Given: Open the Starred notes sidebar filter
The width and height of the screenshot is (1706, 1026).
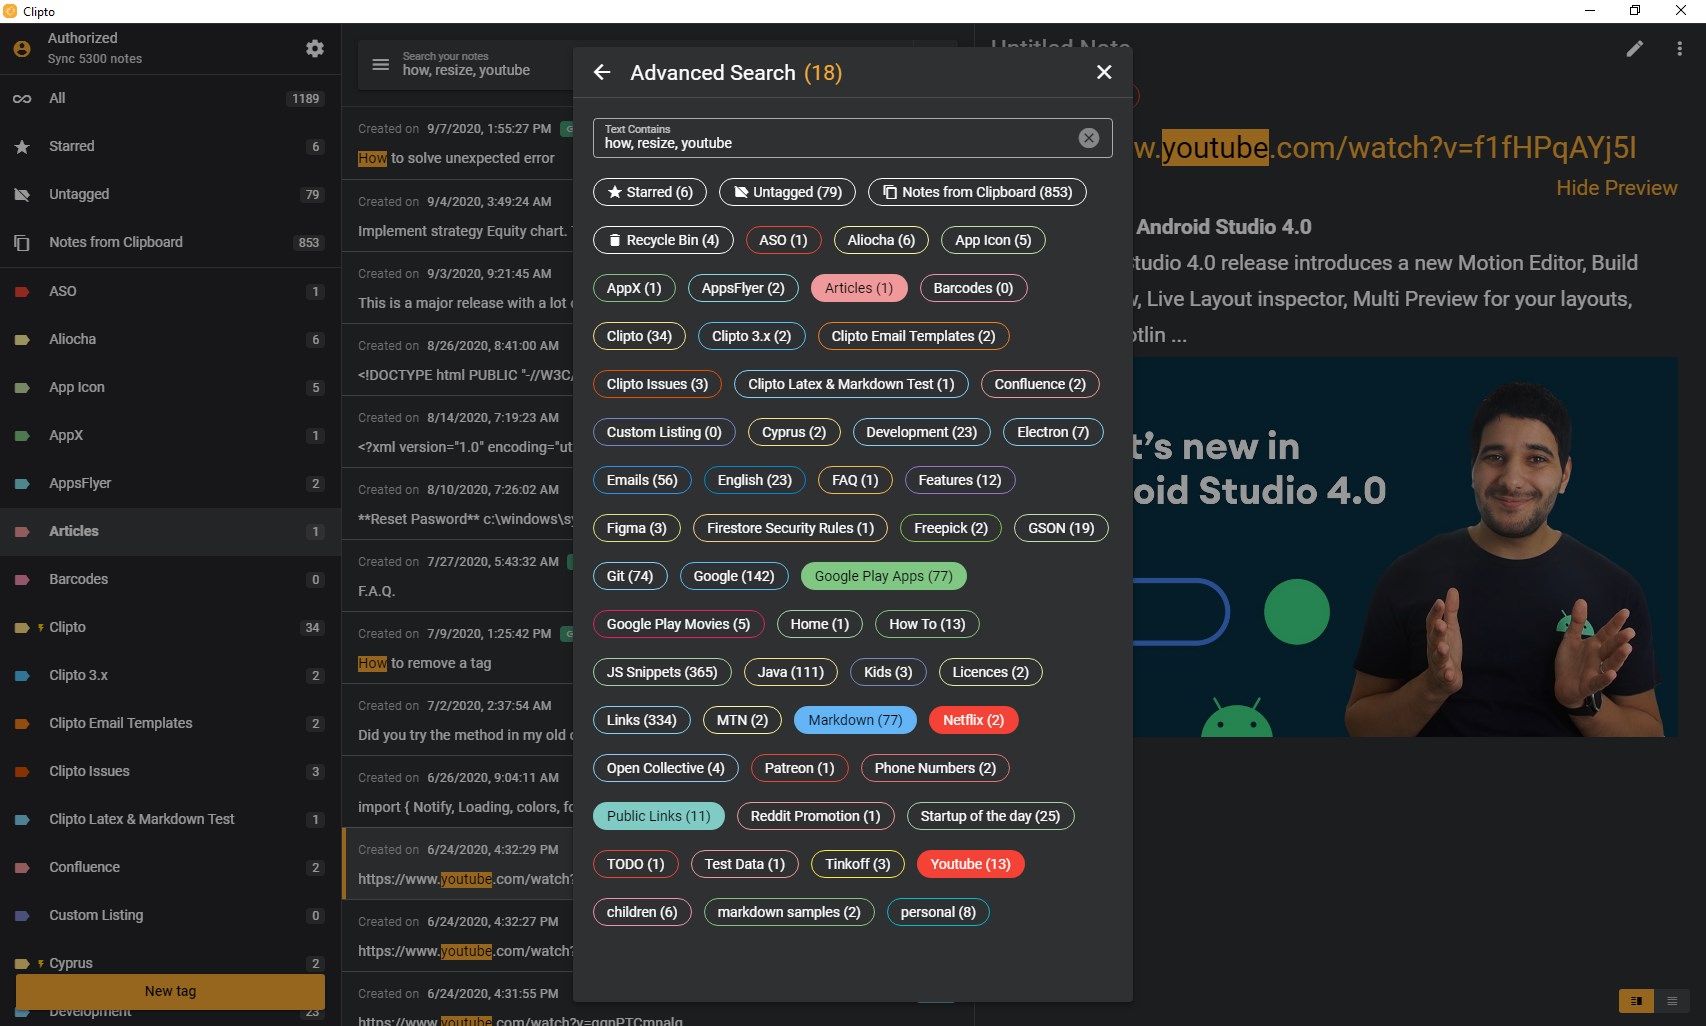Looking at the screenshot, I should (x=170, y=146).
